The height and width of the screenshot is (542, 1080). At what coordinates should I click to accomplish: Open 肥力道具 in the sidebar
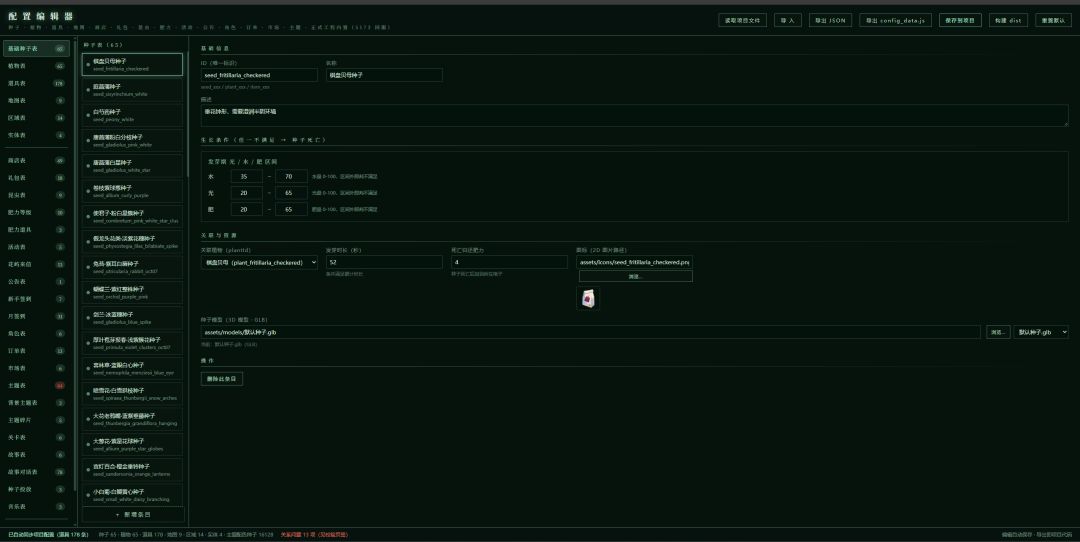click(x=36, y=229)
